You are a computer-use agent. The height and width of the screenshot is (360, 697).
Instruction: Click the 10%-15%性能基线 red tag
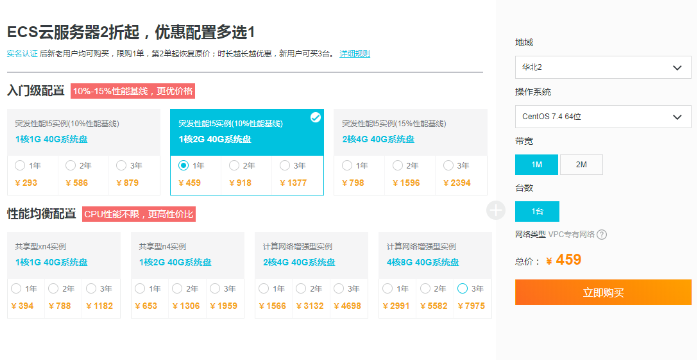tap(133, 91)
